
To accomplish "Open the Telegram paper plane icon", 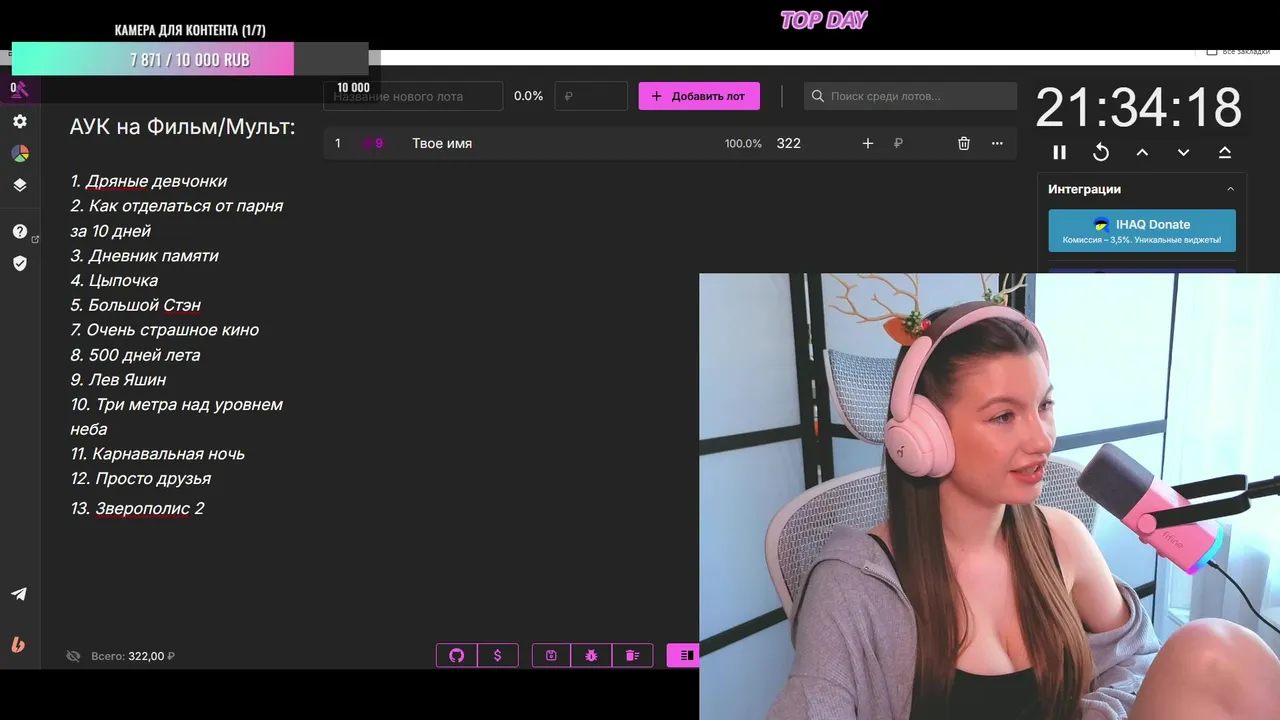I will tap(19, 594).
